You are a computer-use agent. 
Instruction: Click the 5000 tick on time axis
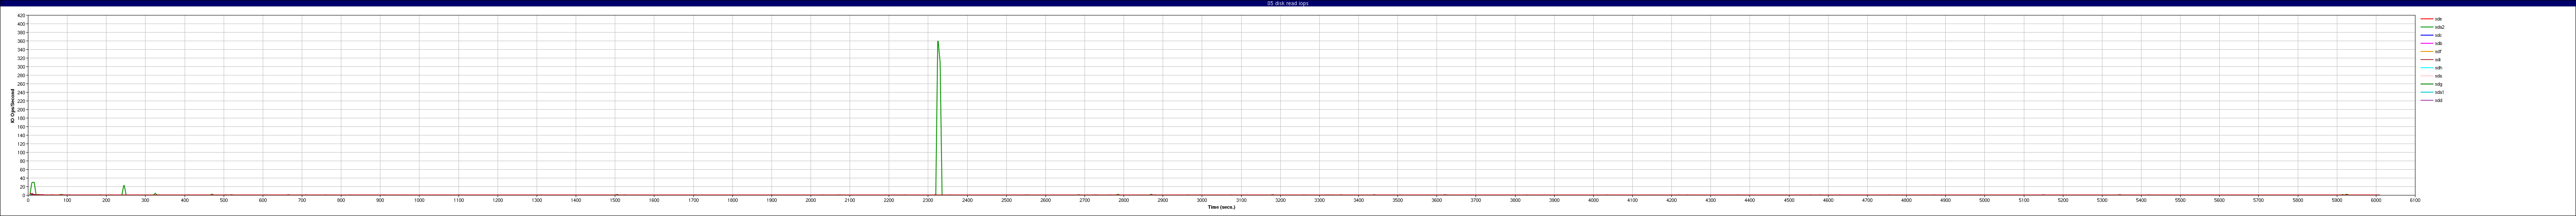[x=1984, y=200]
